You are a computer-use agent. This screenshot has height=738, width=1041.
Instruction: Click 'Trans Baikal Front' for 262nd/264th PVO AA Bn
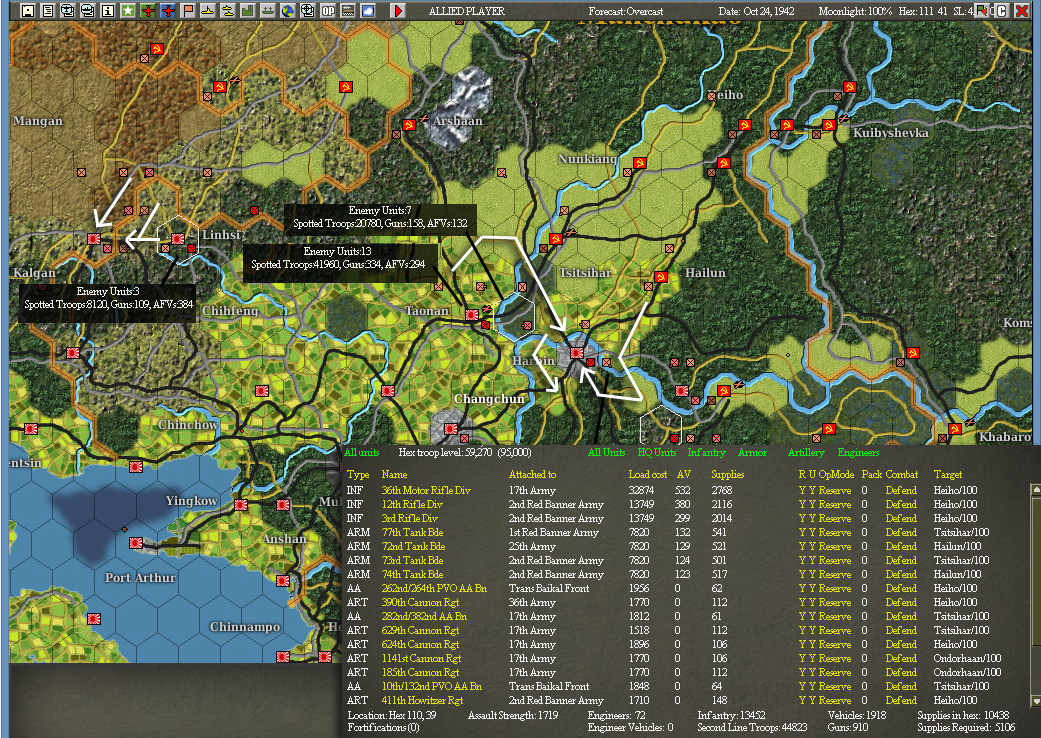pos(549,589)
